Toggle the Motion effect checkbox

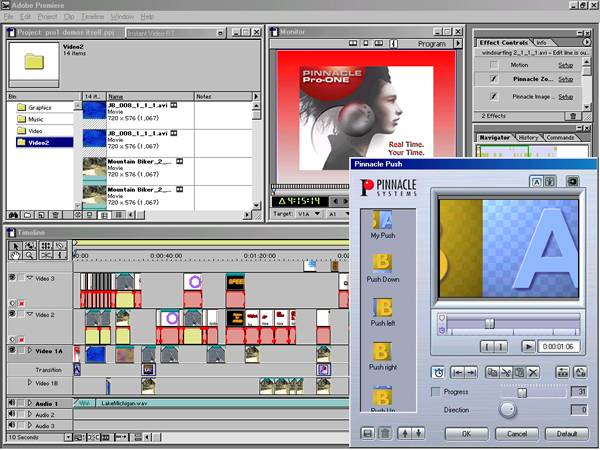pos(494,65)
